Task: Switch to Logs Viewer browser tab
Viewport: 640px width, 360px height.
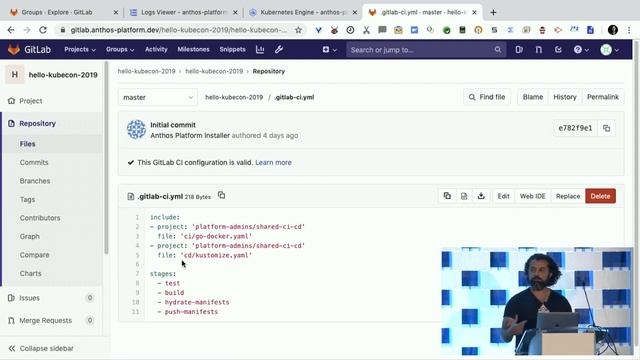Action: click(x=183, y=12)
